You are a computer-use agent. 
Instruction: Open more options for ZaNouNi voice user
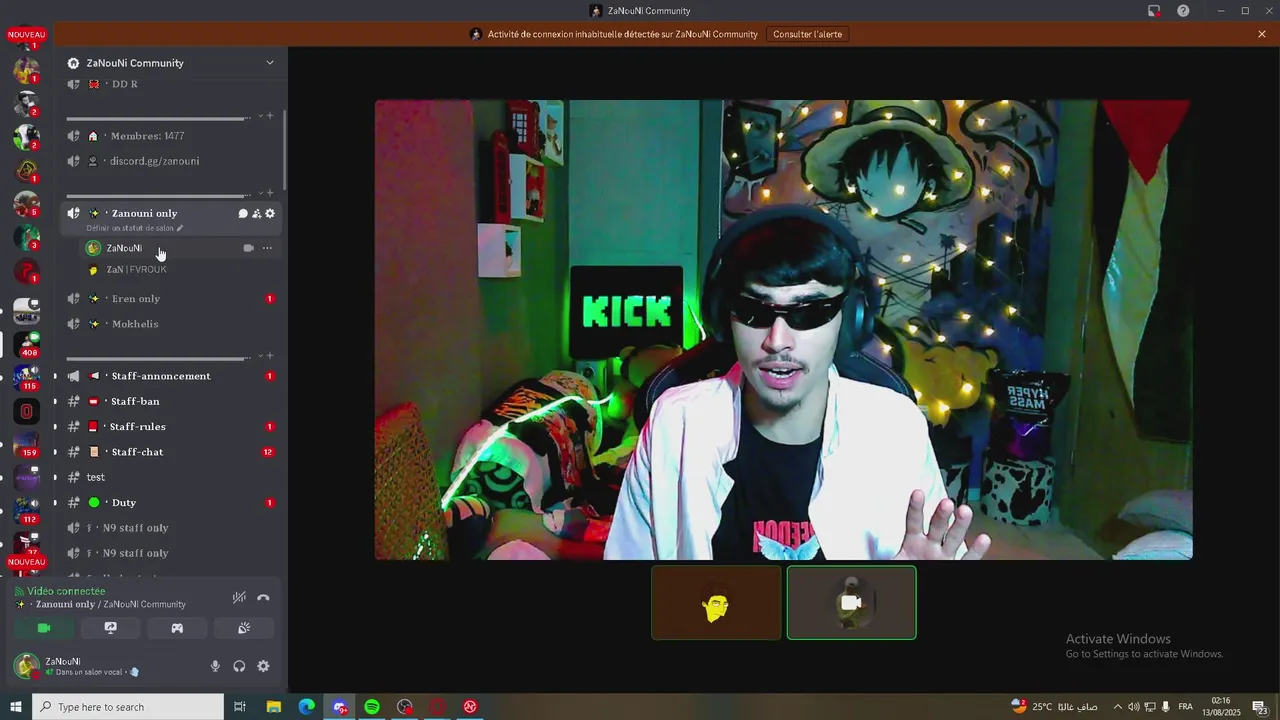(267, 248)
